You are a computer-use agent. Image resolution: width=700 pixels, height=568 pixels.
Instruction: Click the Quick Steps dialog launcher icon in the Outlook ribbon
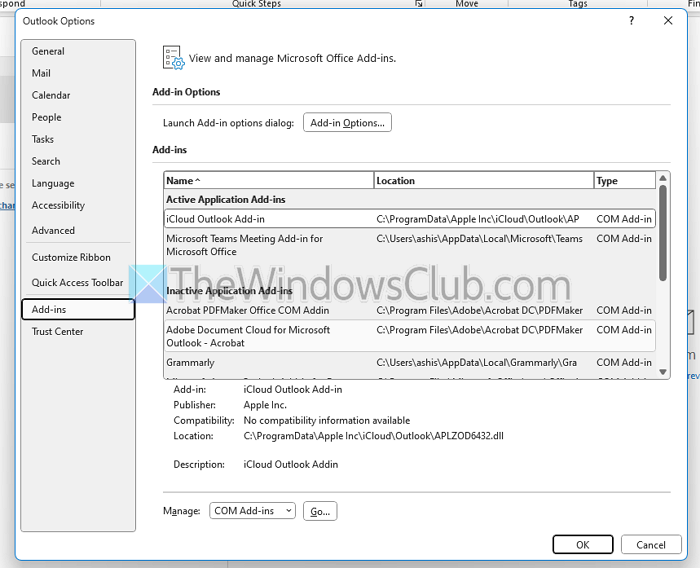coord(418,4)
